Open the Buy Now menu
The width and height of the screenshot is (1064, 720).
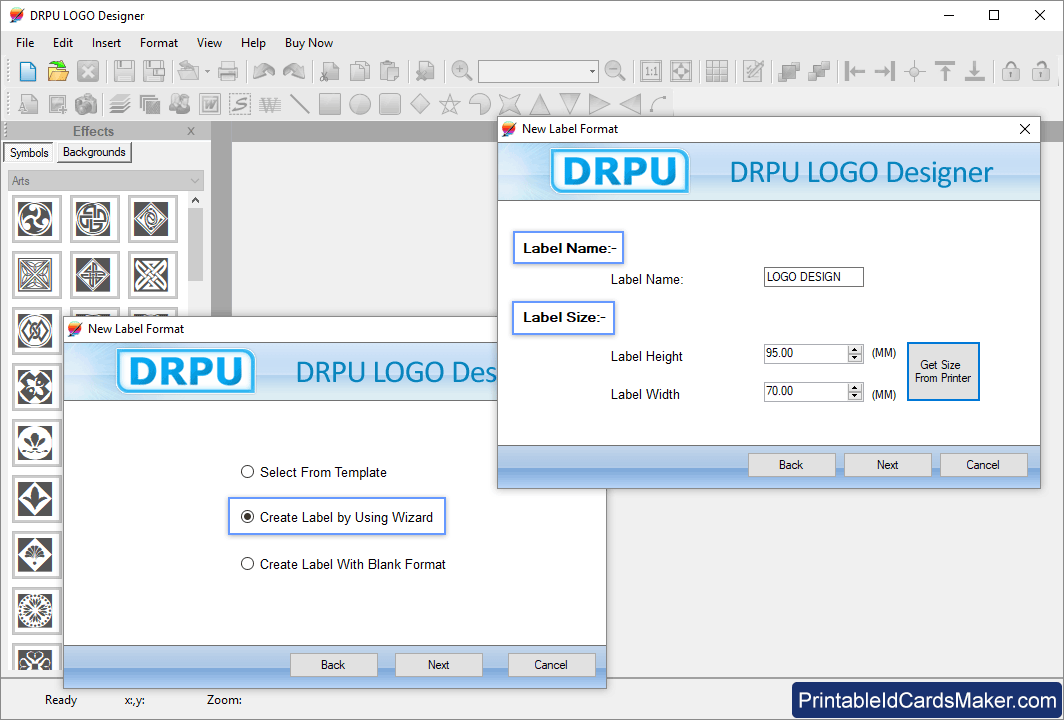309,43
